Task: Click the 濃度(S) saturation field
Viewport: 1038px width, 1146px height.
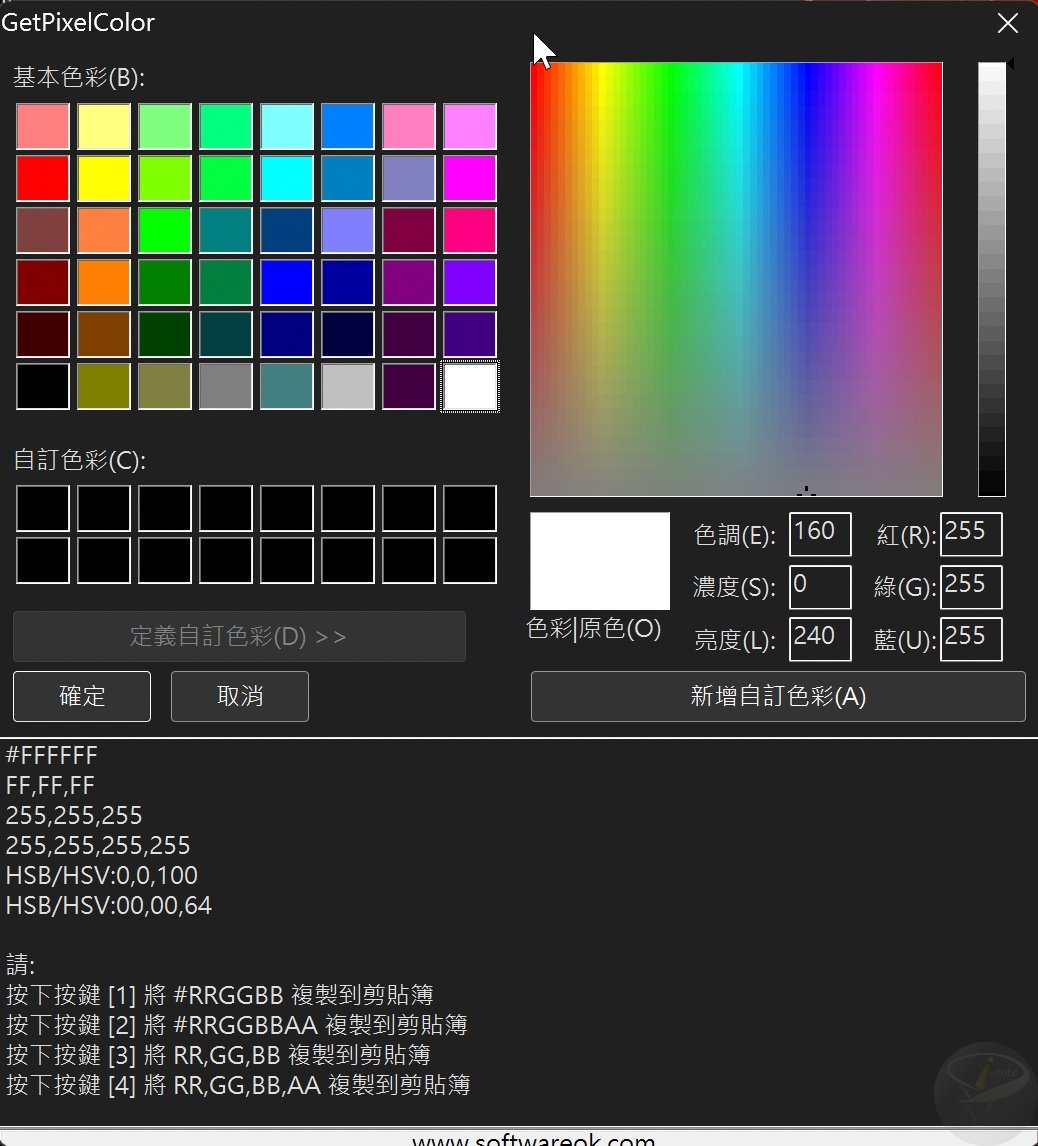Action: 819,587
